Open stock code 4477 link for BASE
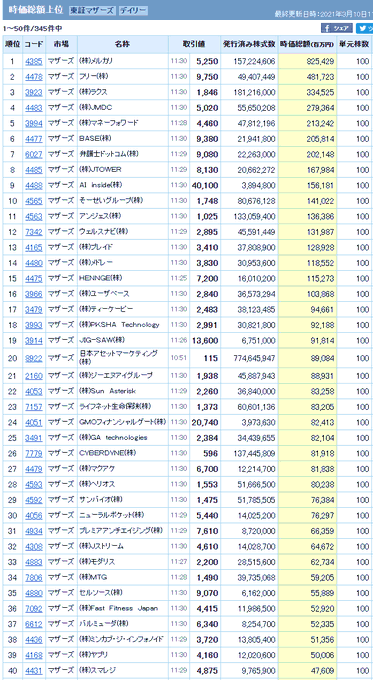373x680 pixels. point(33,139)
